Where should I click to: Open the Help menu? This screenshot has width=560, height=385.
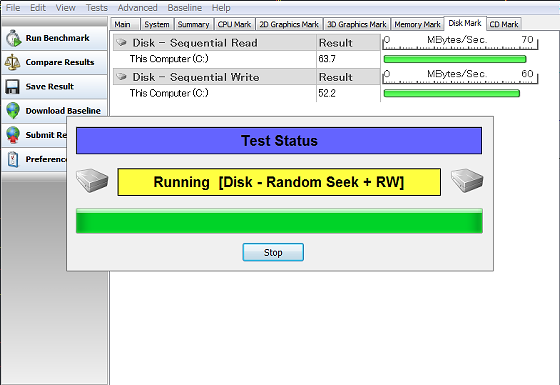click(221, 8)
